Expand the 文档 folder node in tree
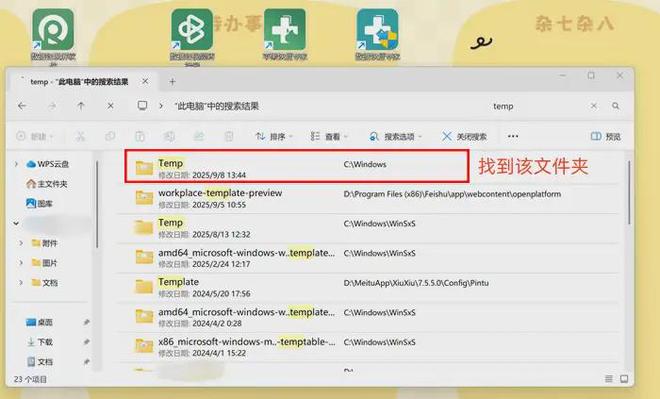This screenshot has height=399, width=660. point(21,282)
